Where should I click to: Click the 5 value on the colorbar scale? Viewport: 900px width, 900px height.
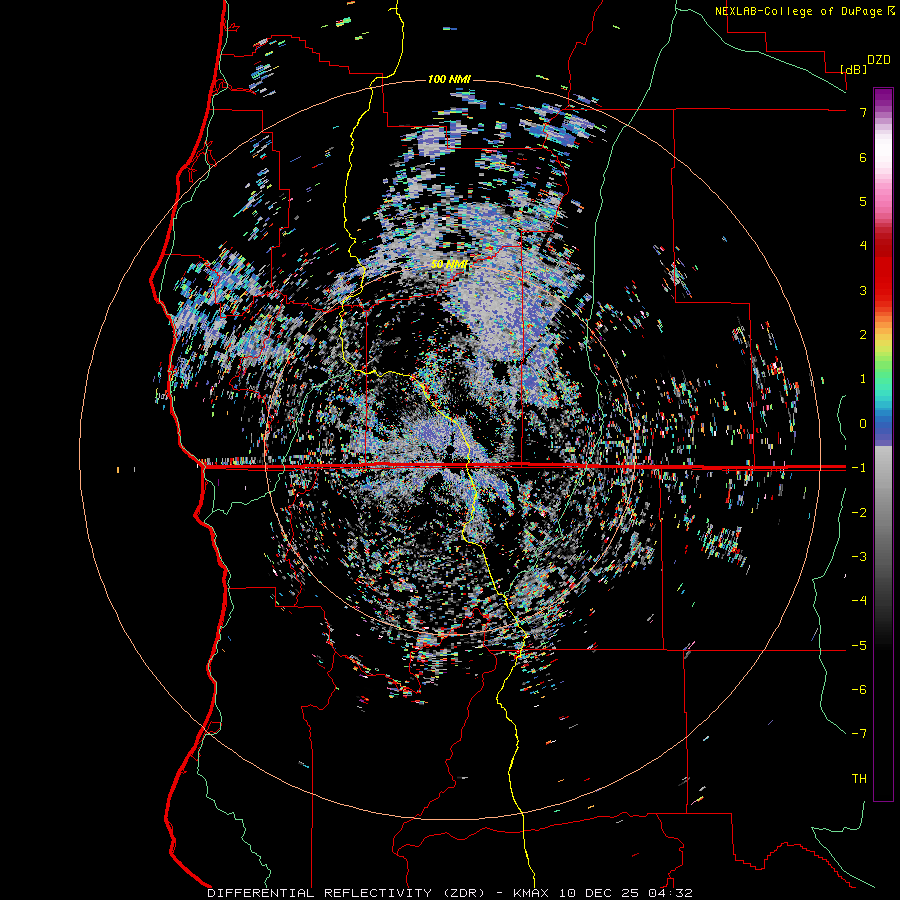coord(863,201)
